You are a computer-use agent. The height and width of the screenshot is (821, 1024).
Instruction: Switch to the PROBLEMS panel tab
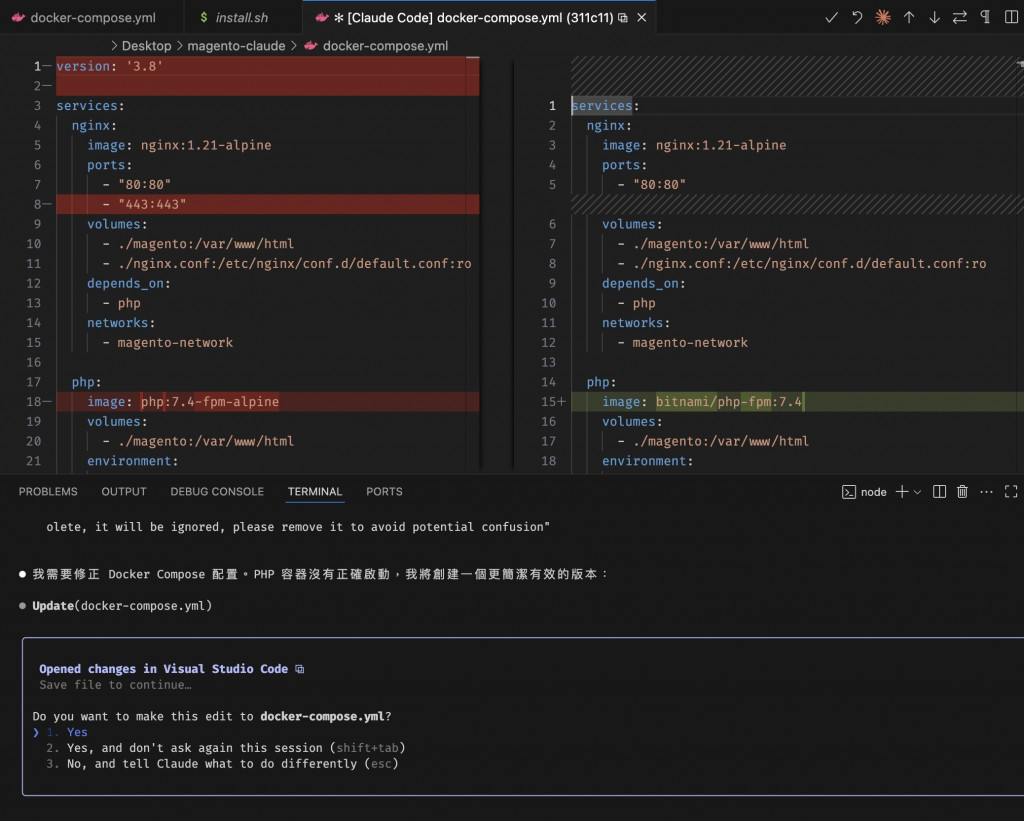click(48, 492)
